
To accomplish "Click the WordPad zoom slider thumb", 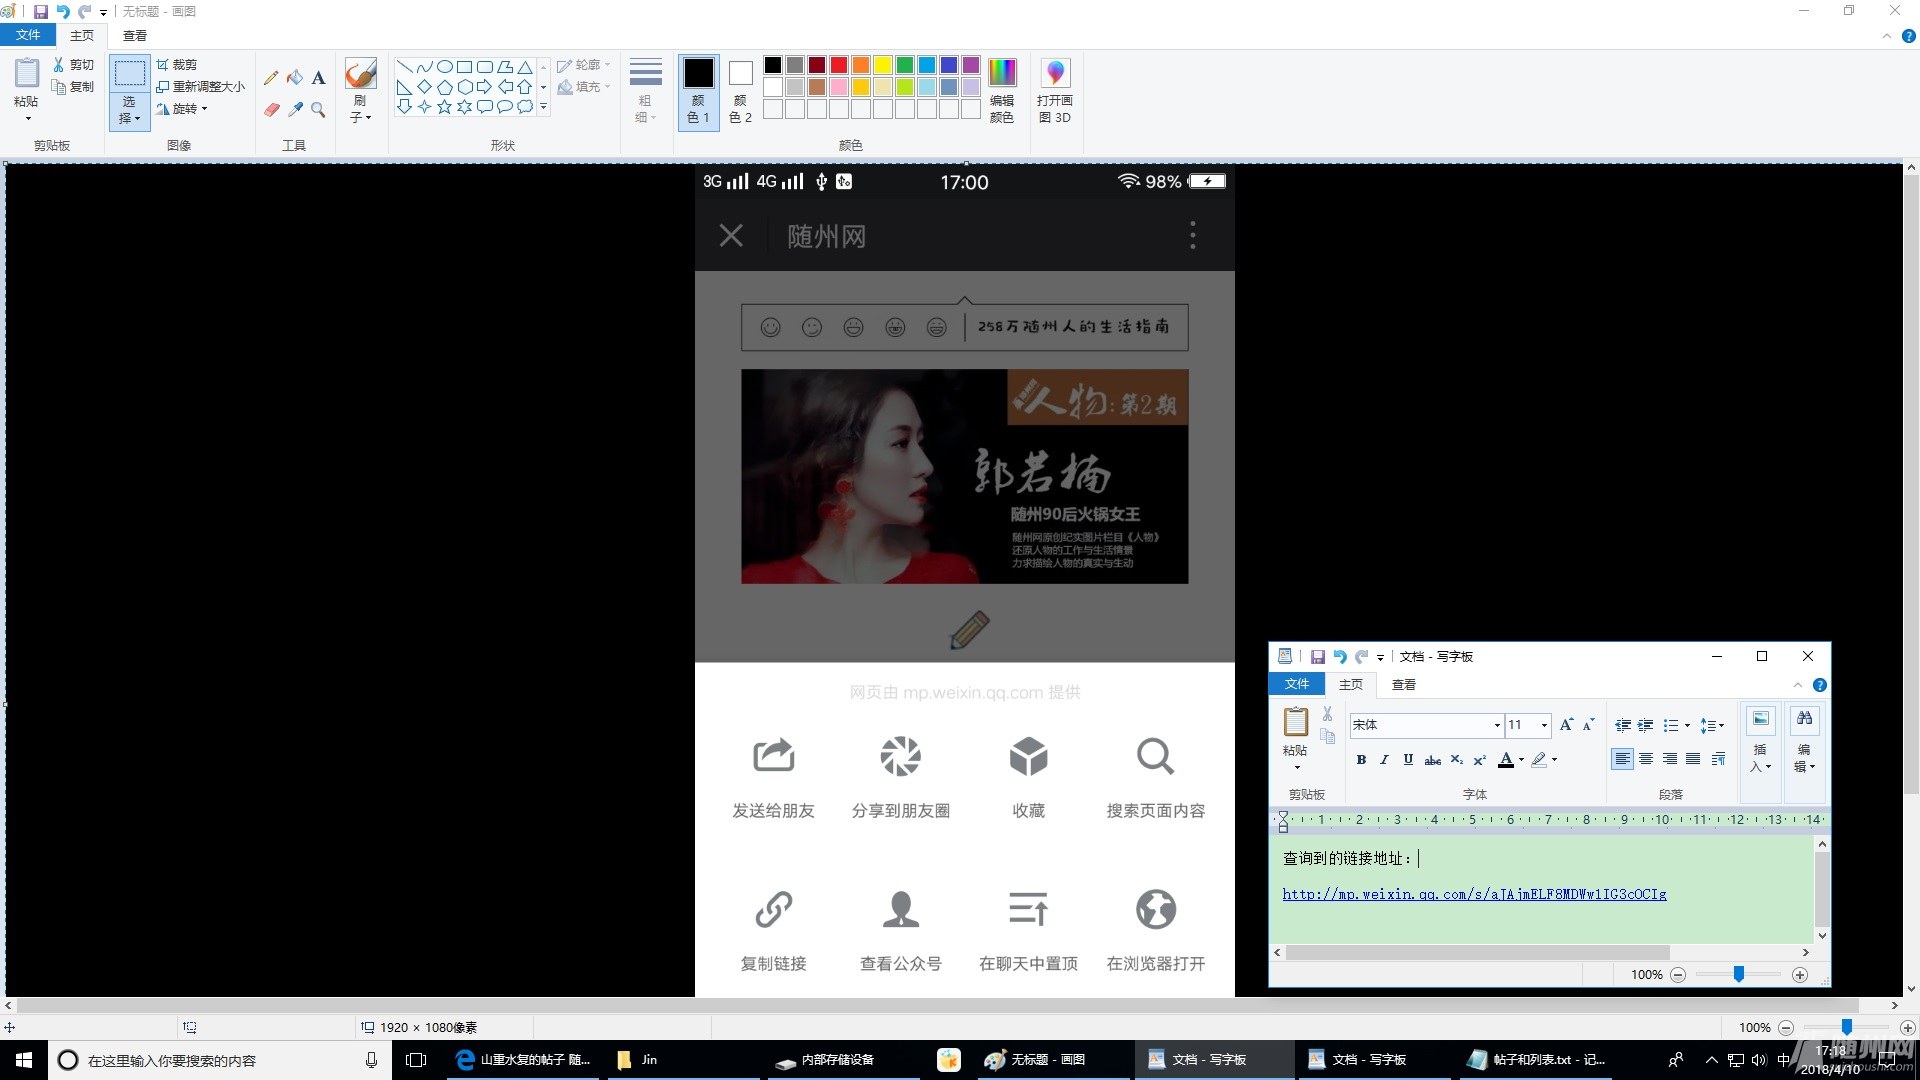I will 1739,975.
